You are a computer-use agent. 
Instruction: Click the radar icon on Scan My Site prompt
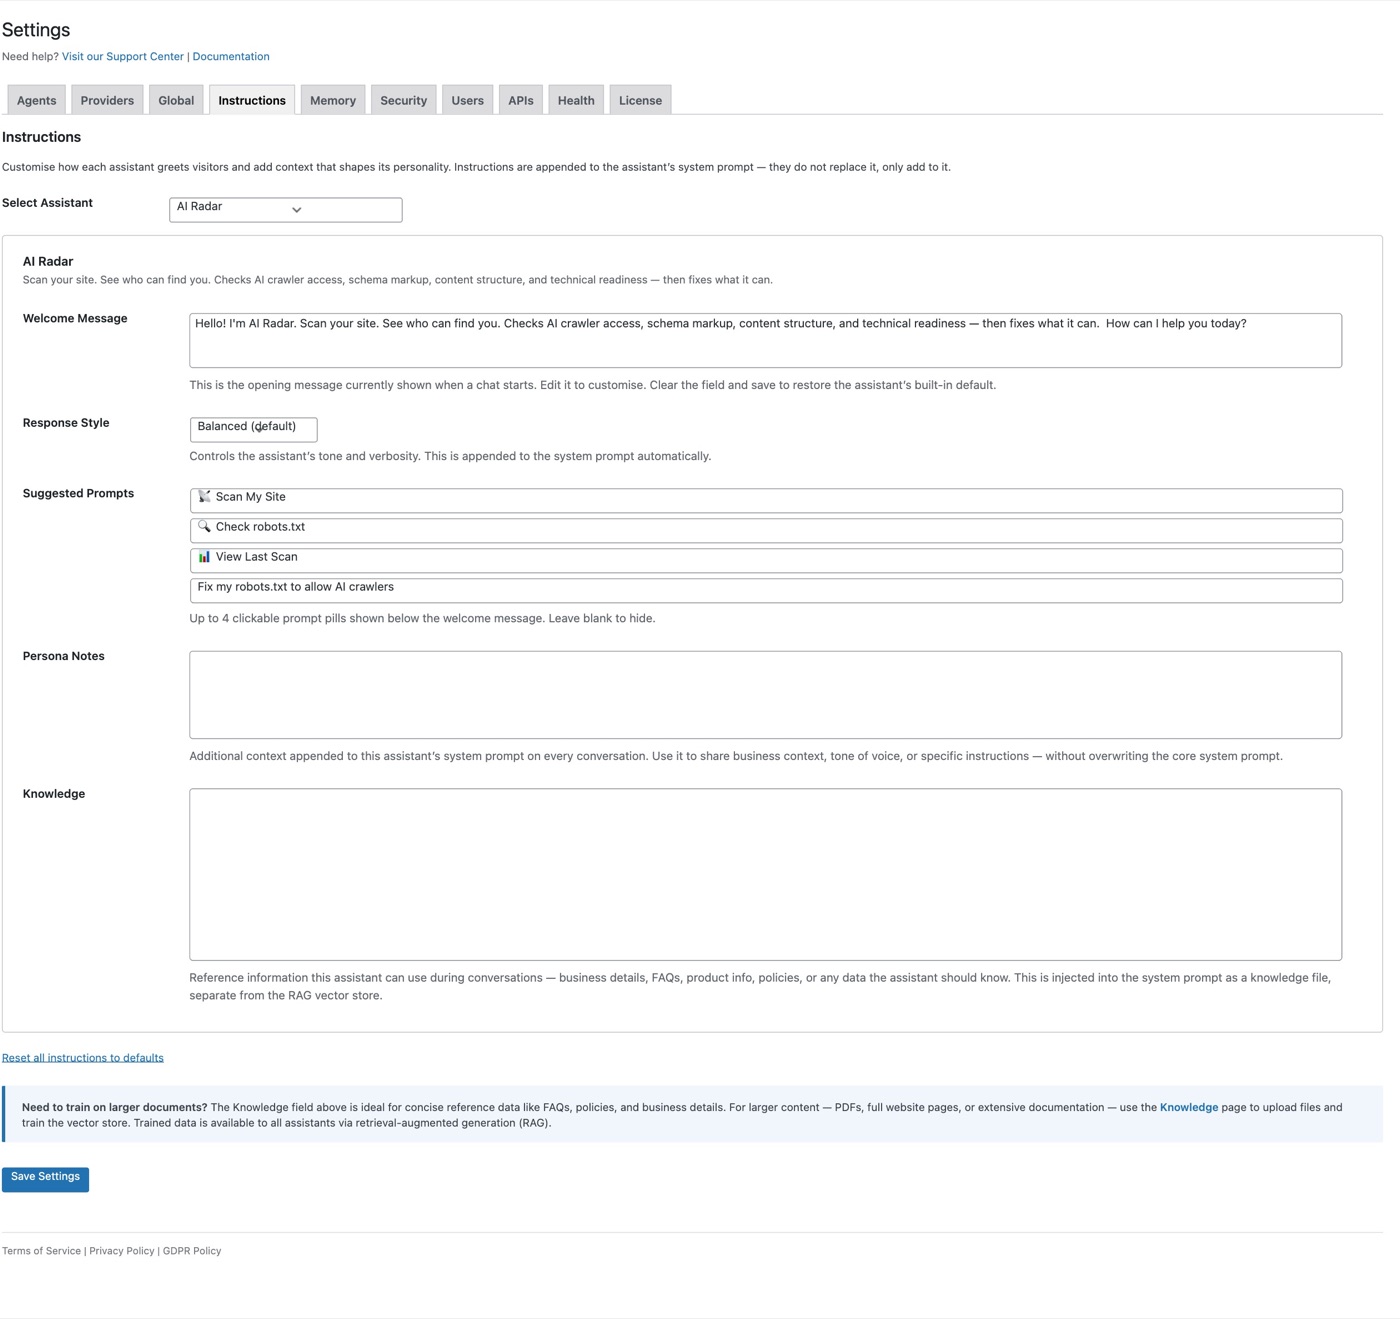point(204,497)
